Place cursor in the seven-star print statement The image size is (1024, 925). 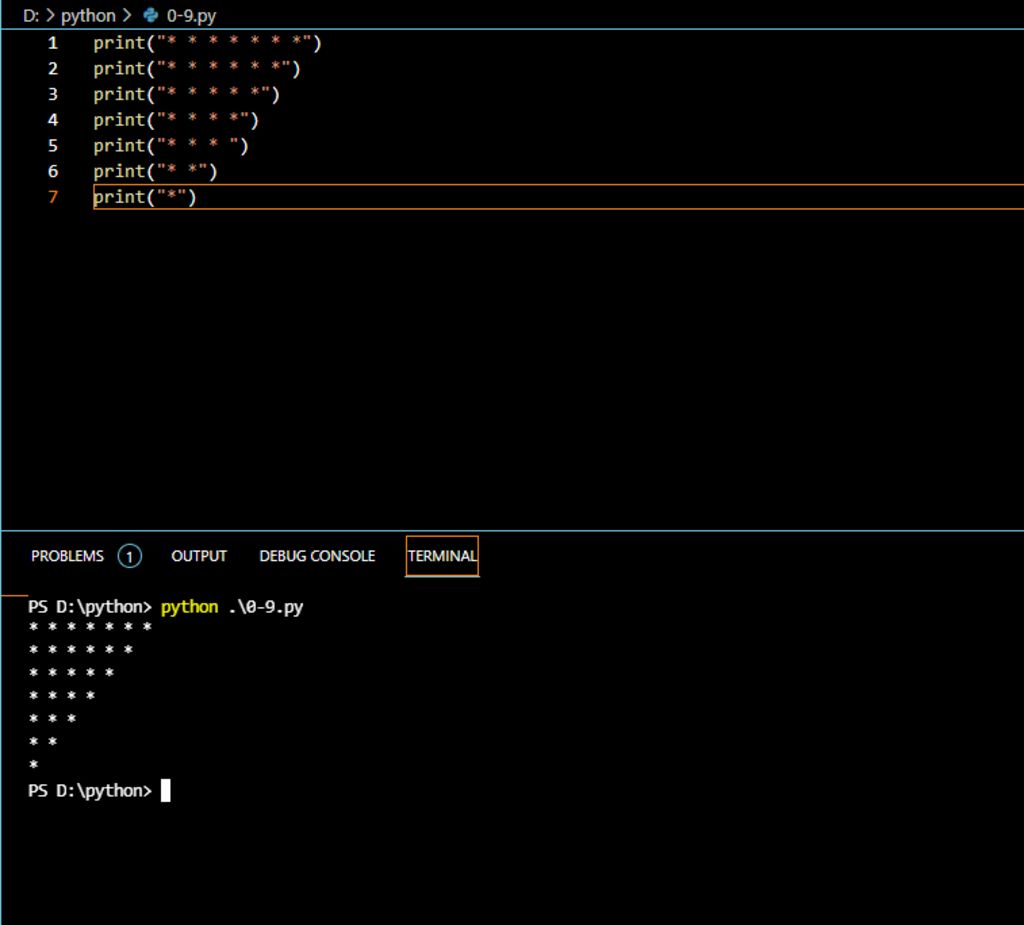click(x=207, y=43)
